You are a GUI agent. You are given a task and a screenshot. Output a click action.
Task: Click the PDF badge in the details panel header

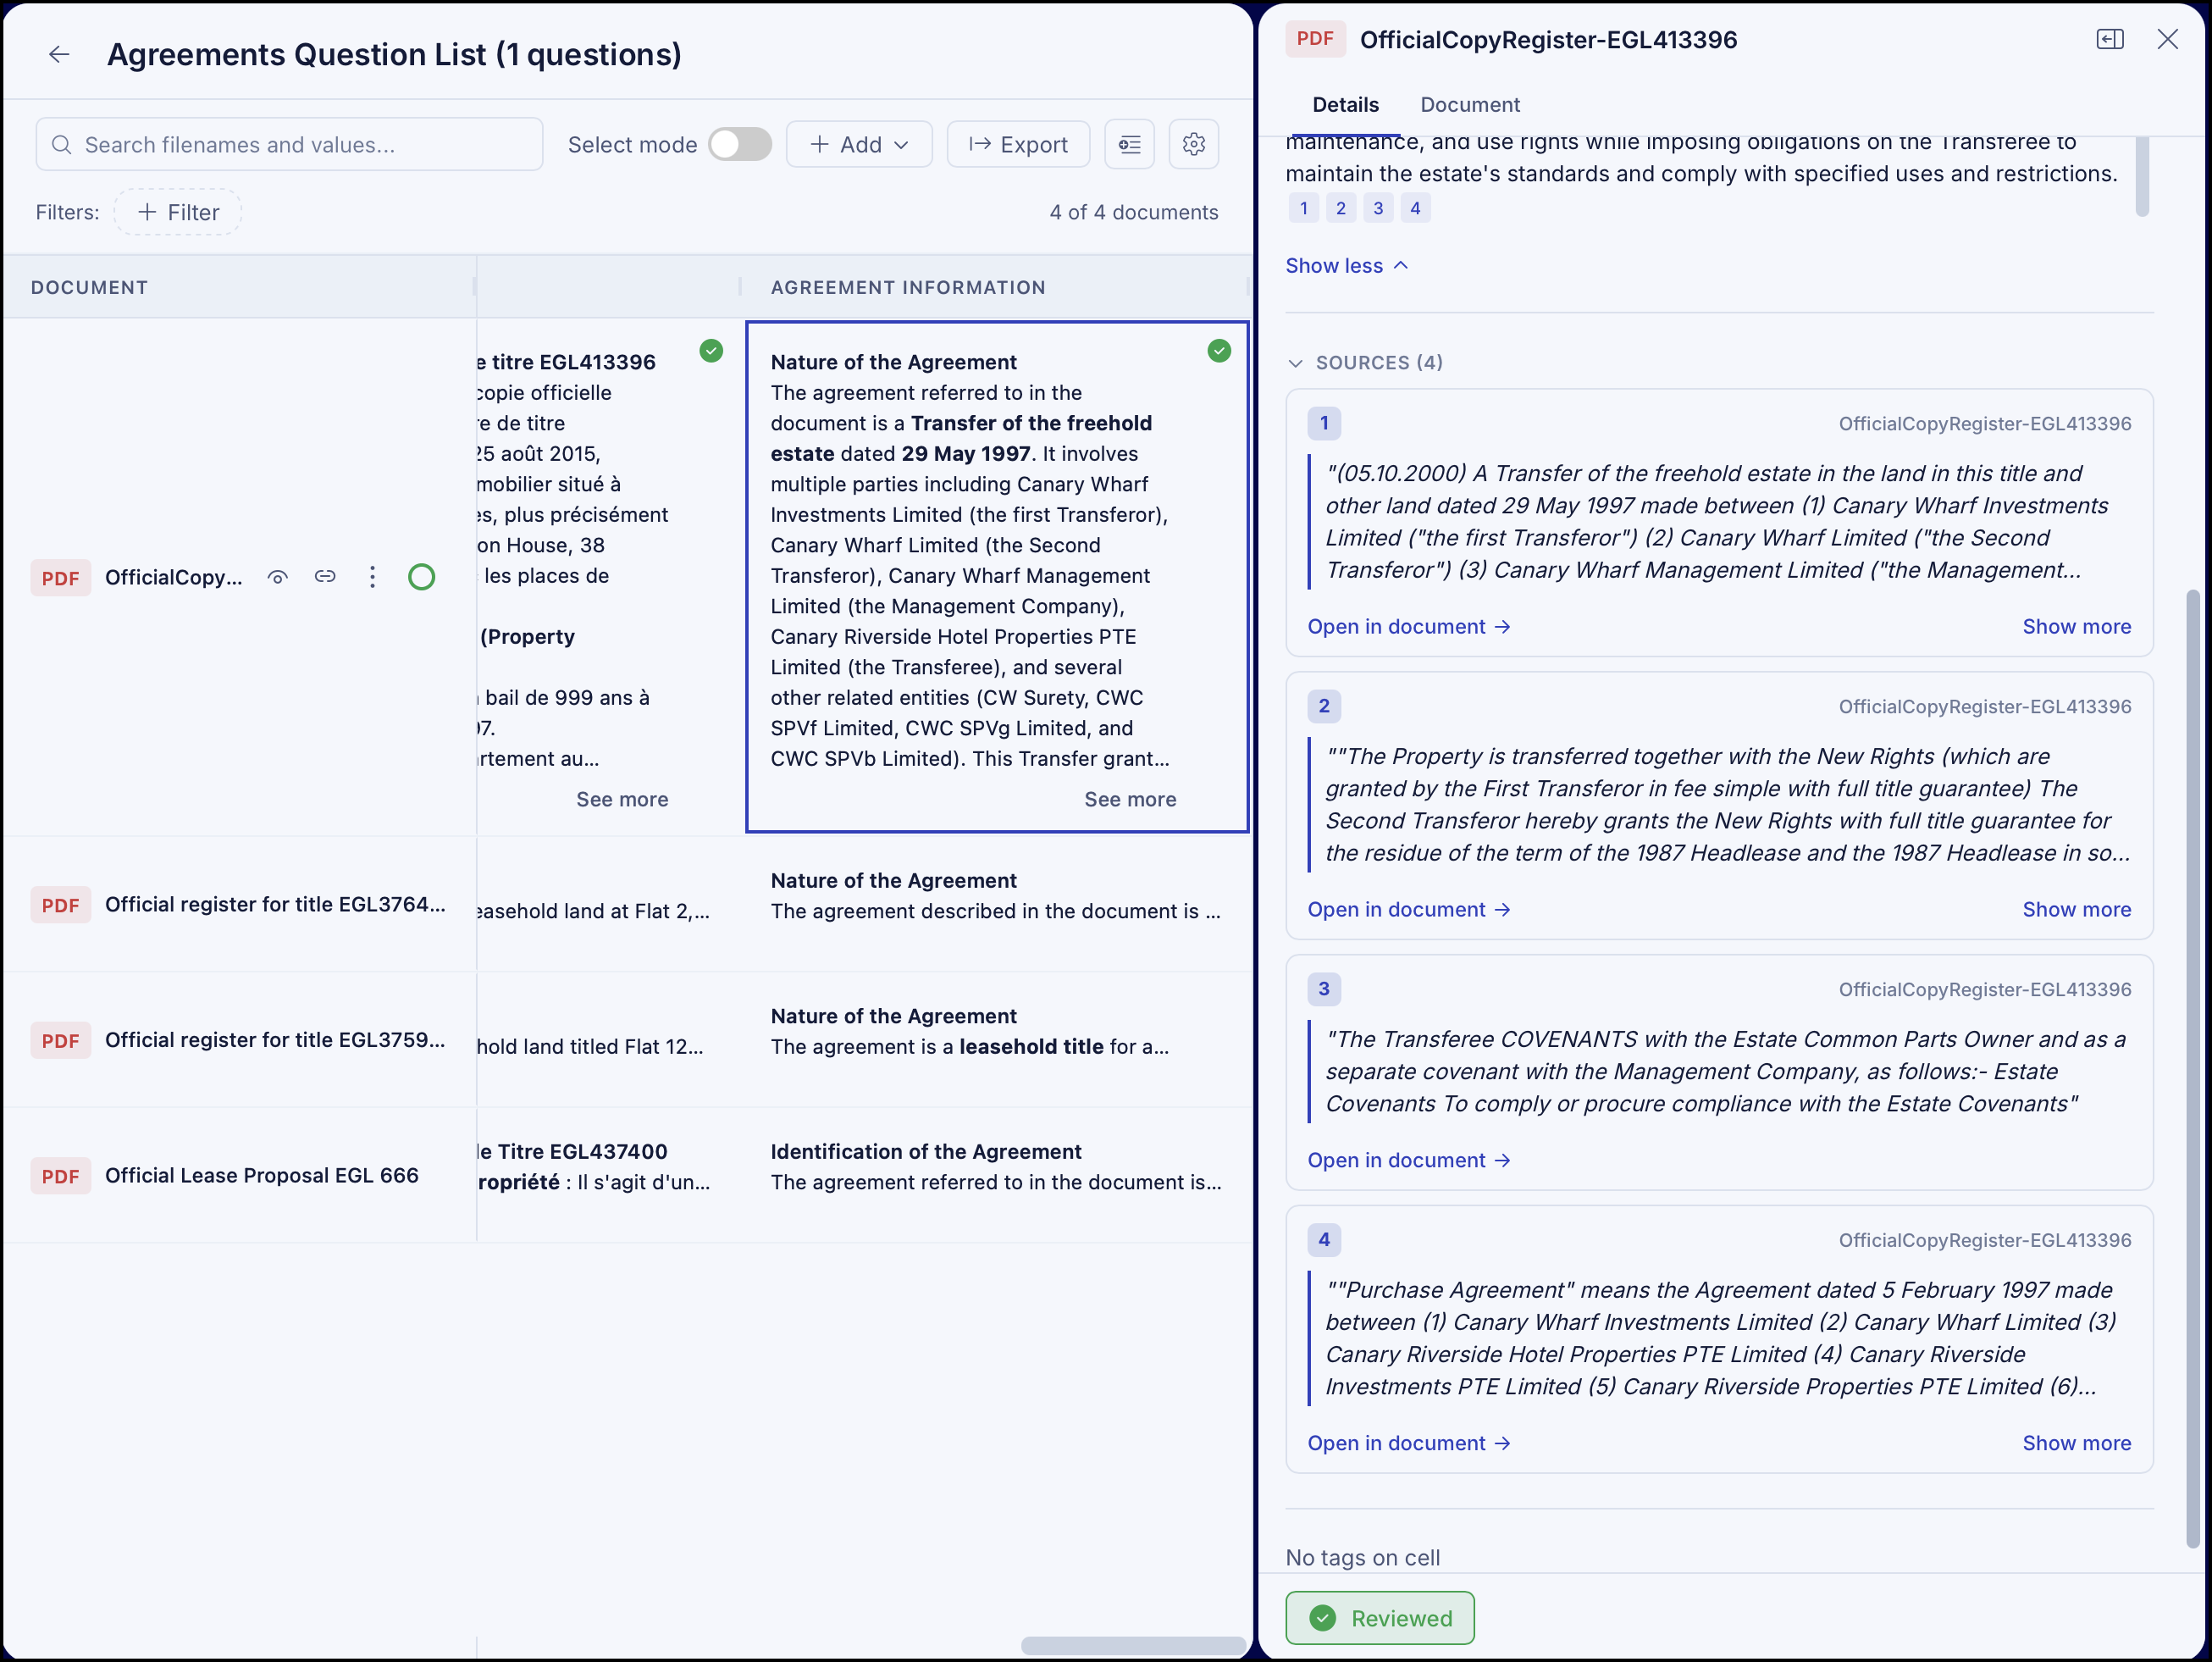(1315, 39)
